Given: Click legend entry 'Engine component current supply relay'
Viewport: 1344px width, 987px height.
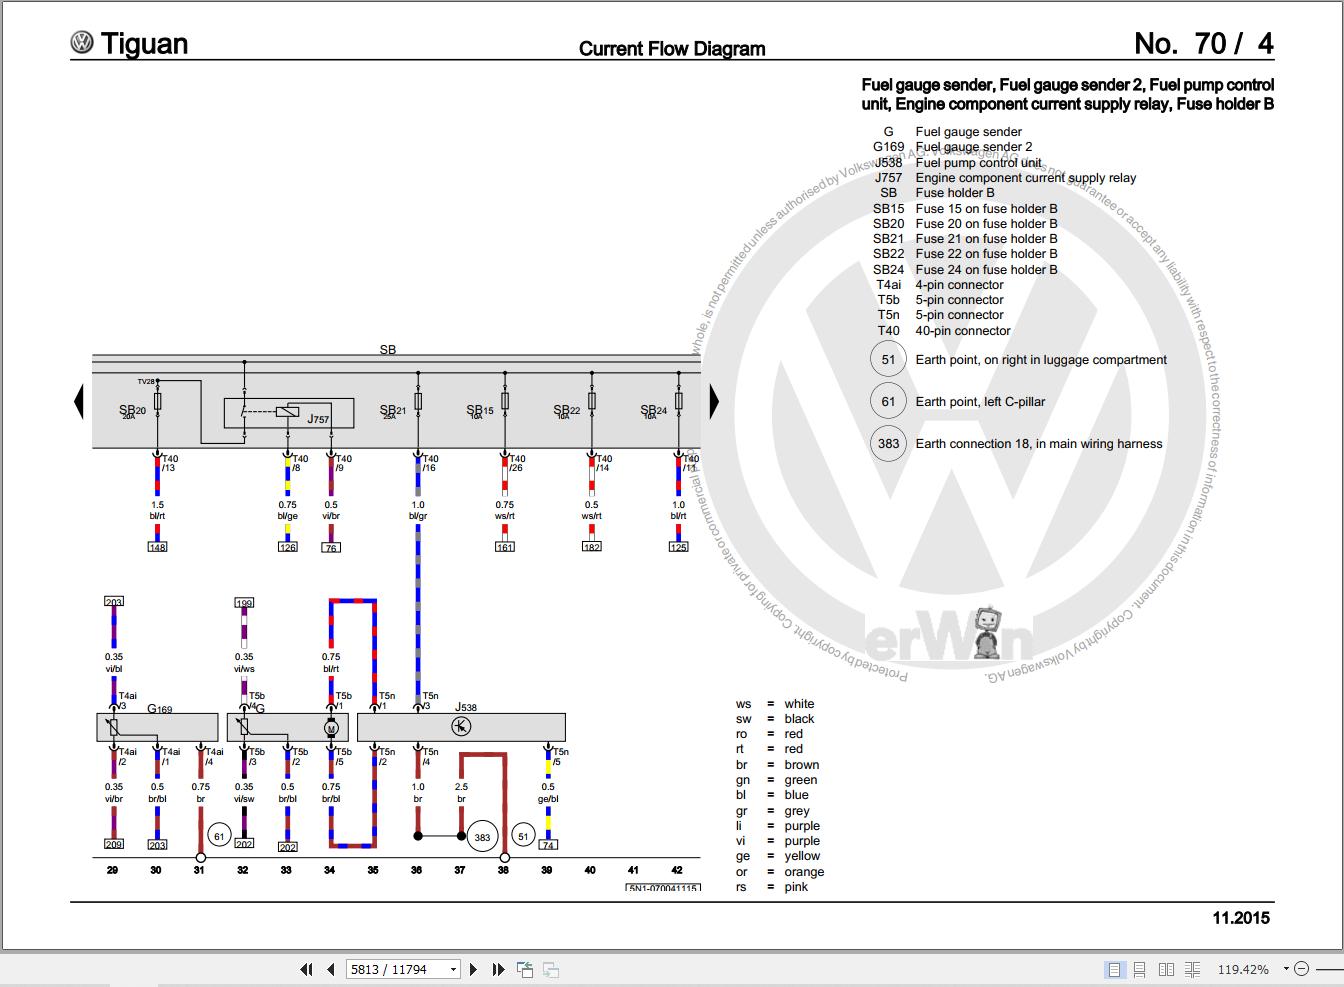Looking at the screenshot, I should tap(1026, 178).
